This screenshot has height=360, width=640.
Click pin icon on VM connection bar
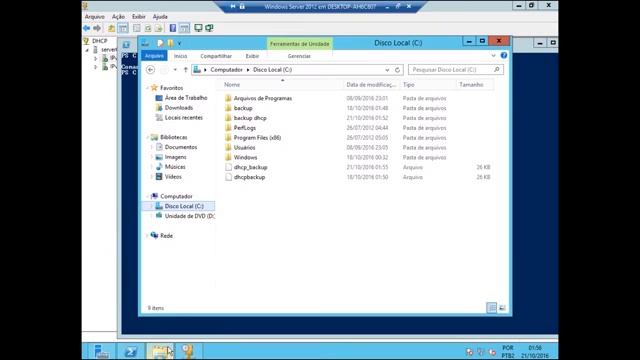pyautogui.click(x=233, y=7)
